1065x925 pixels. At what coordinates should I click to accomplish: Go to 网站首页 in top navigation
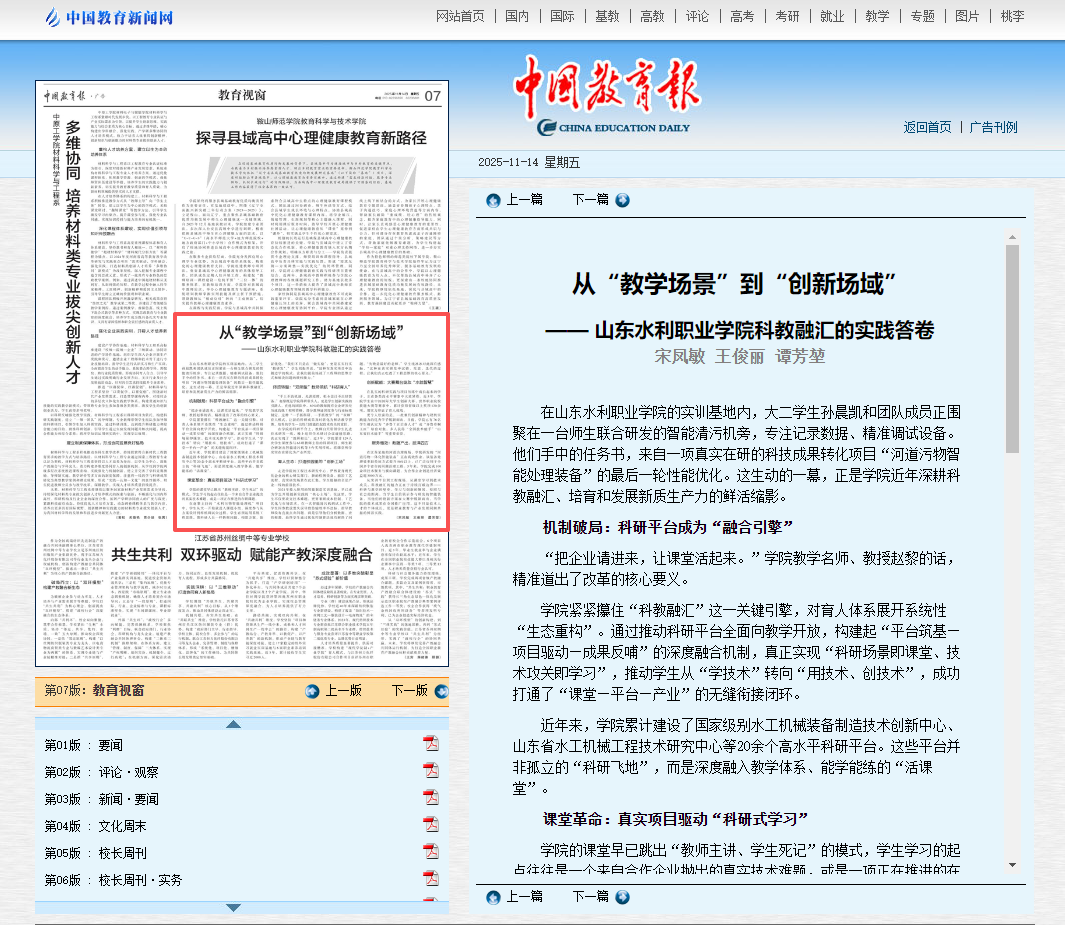click(x=460, y=16)
